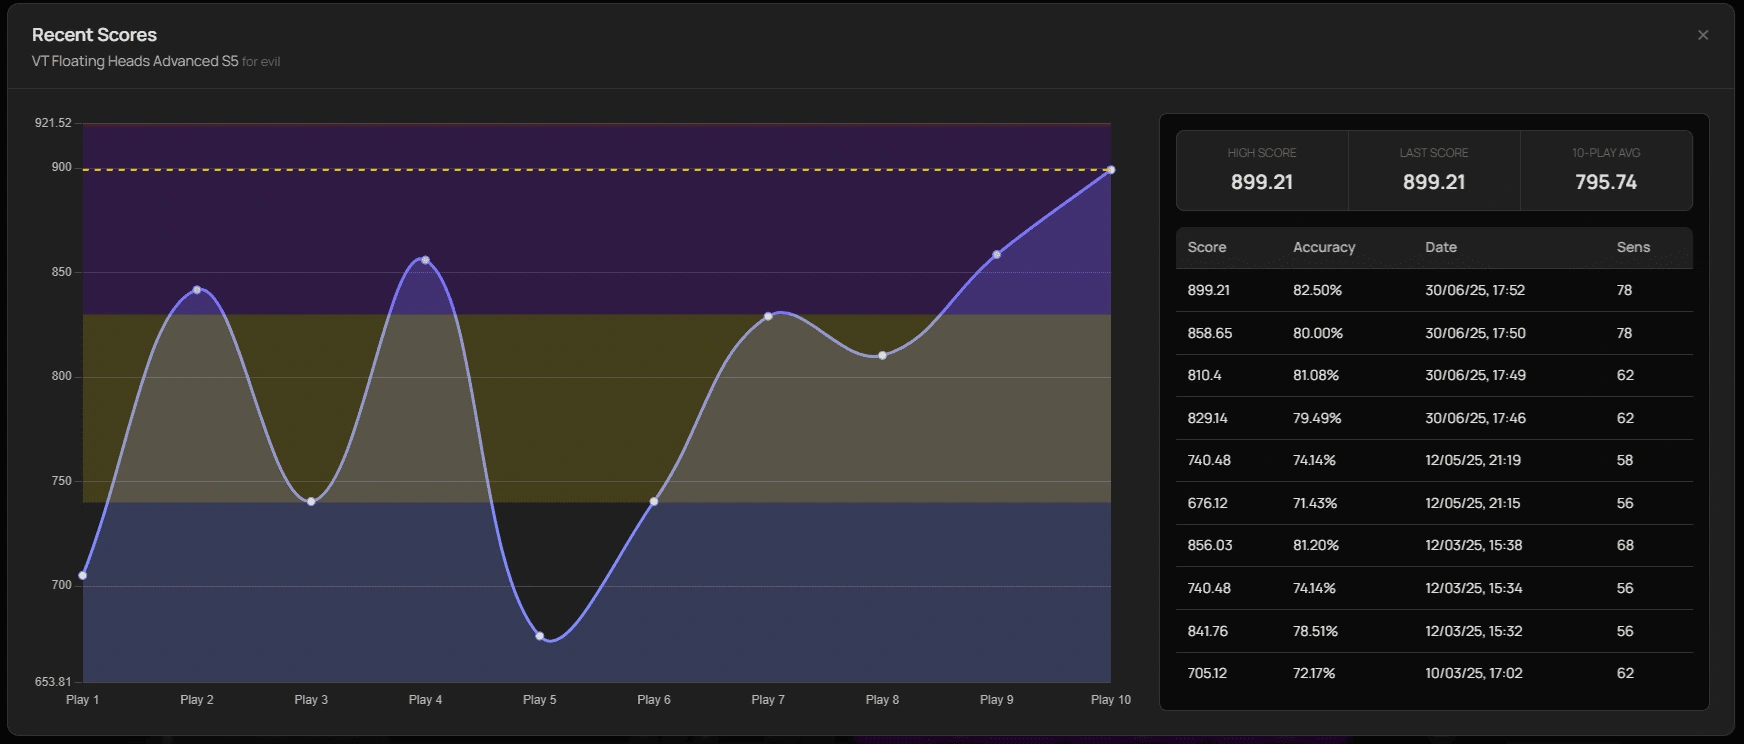Click the 810.4 score cell
Viewport: 1744px width, 744px height.
click(1204, 375)
